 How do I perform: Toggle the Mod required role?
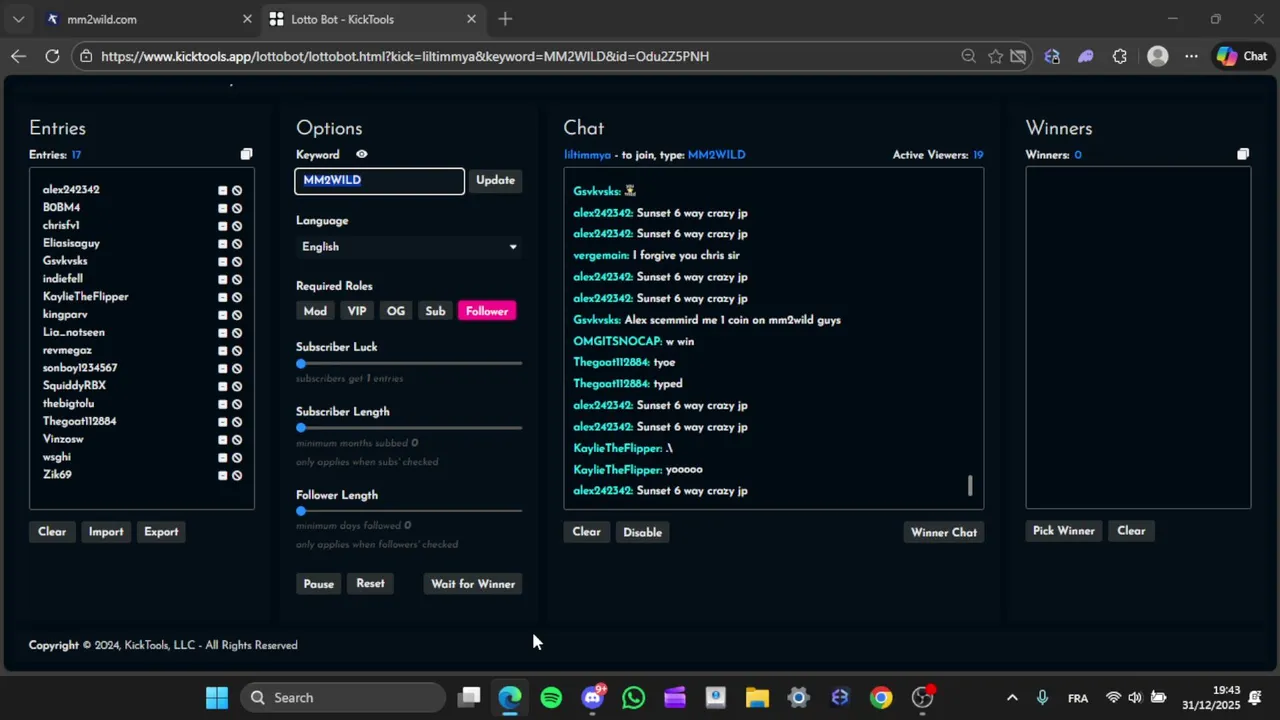pyautogui.click(x=315, y=311)
